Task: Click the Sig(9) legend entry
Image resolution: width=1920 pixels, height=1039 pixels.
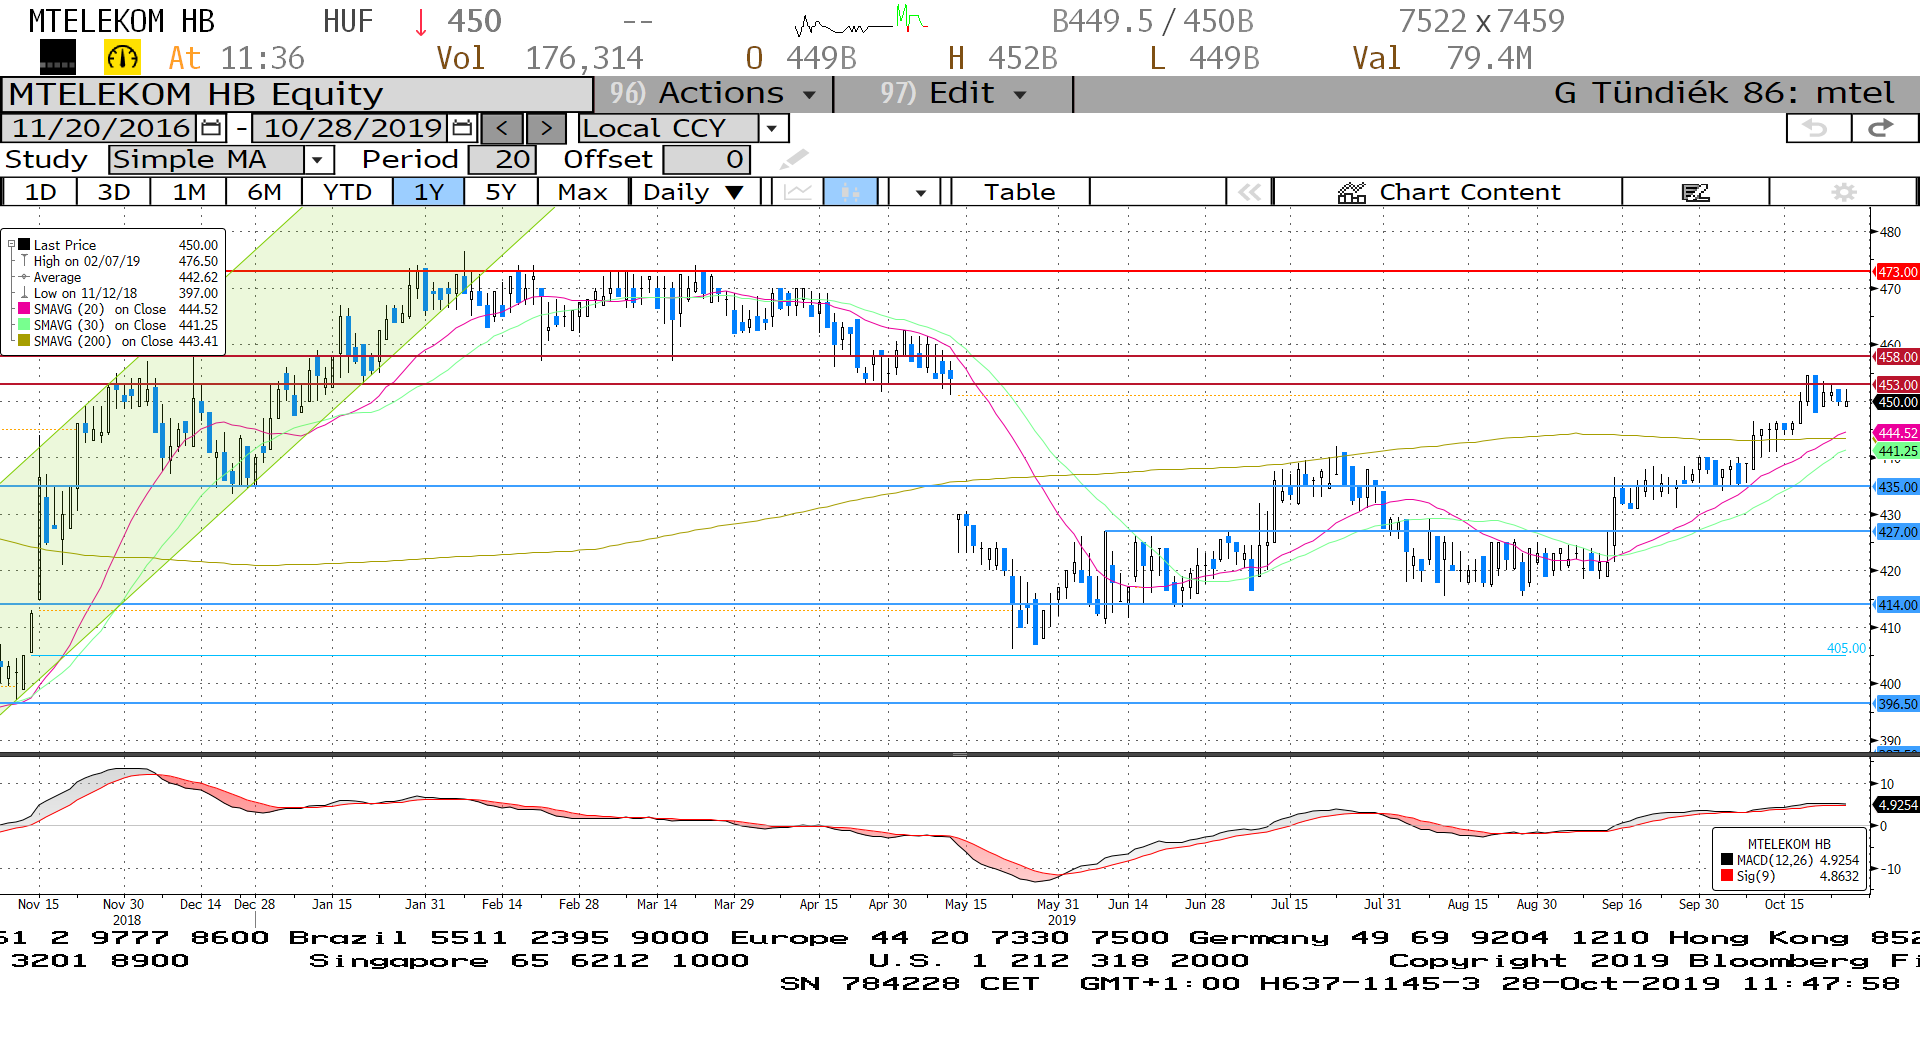Action: (1790, 876)
